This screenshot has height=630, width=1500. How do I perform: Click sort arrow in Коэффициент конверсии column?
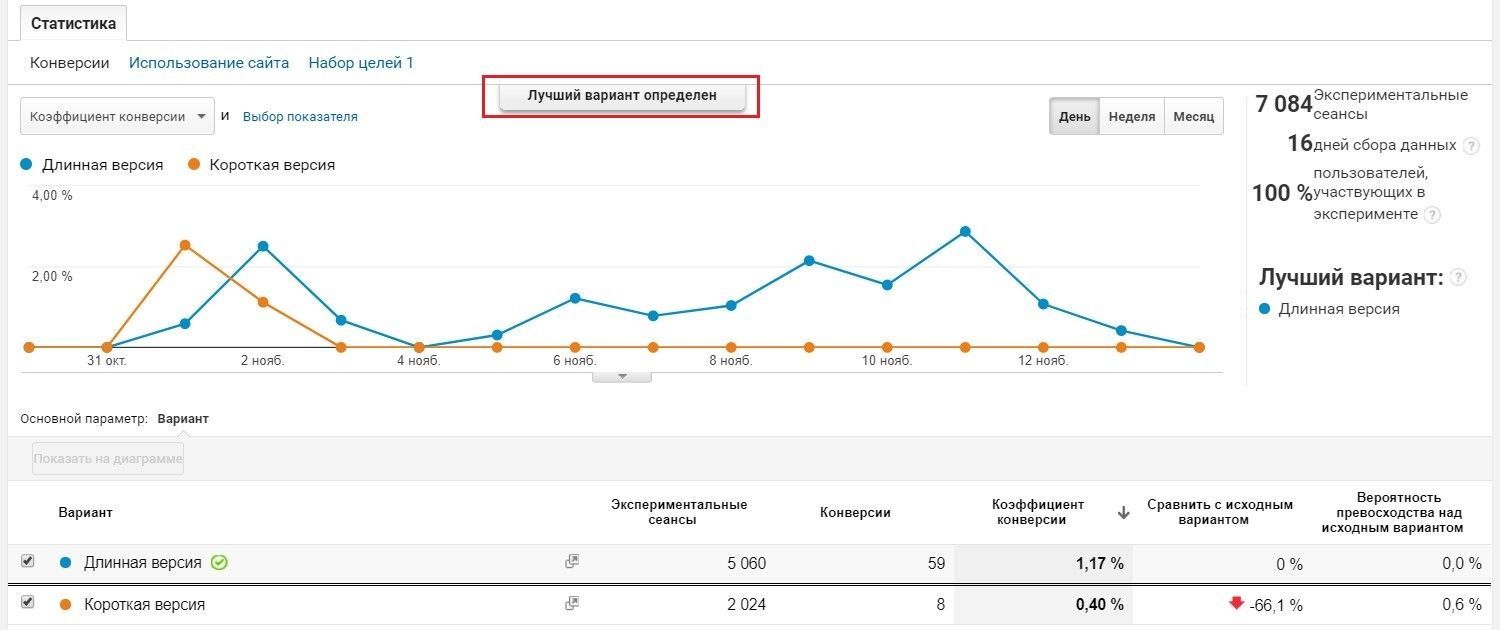click(x=1123, y=513)
